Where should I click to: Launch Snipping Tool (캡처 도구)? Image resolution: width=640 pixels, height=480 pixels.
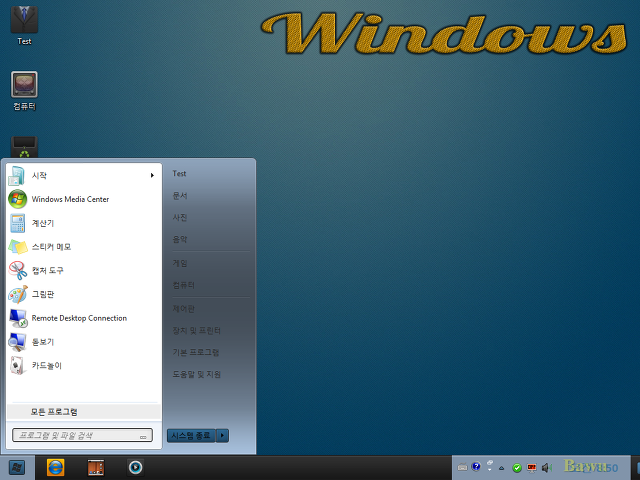[x=84, y=270]
